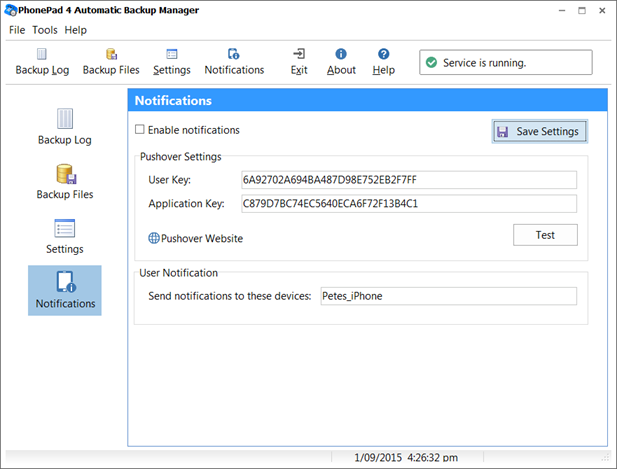The image size is (617, 469).
Task: Open Backup Files from the top toolbar
Action: 111,62
